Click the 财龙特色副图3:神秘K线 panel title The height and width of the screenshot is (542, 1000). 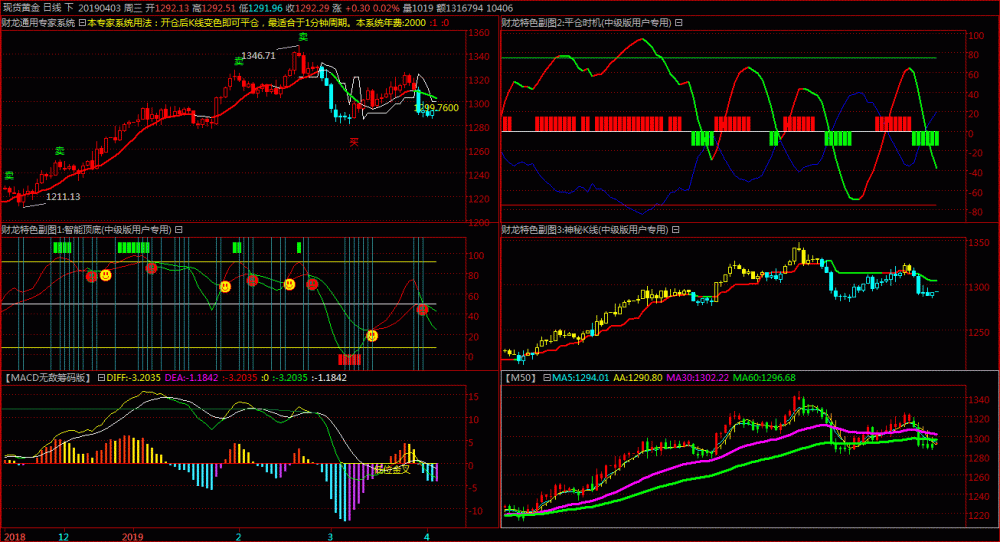585,230
